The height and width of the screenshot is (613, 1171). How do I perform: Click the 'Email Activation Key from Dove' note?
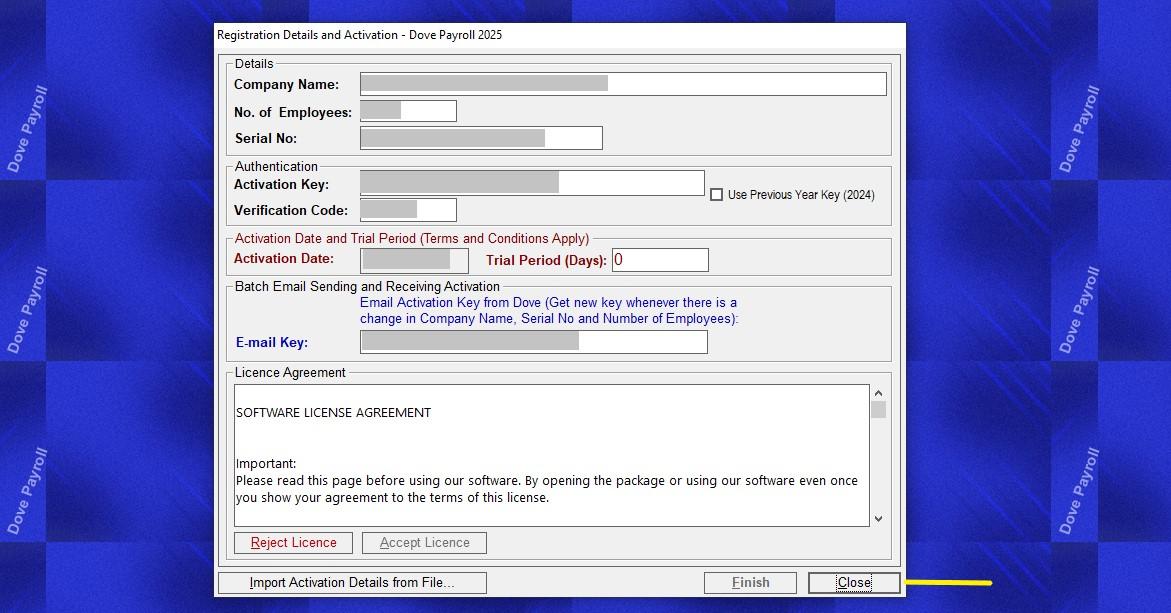[x=549, y=311]
